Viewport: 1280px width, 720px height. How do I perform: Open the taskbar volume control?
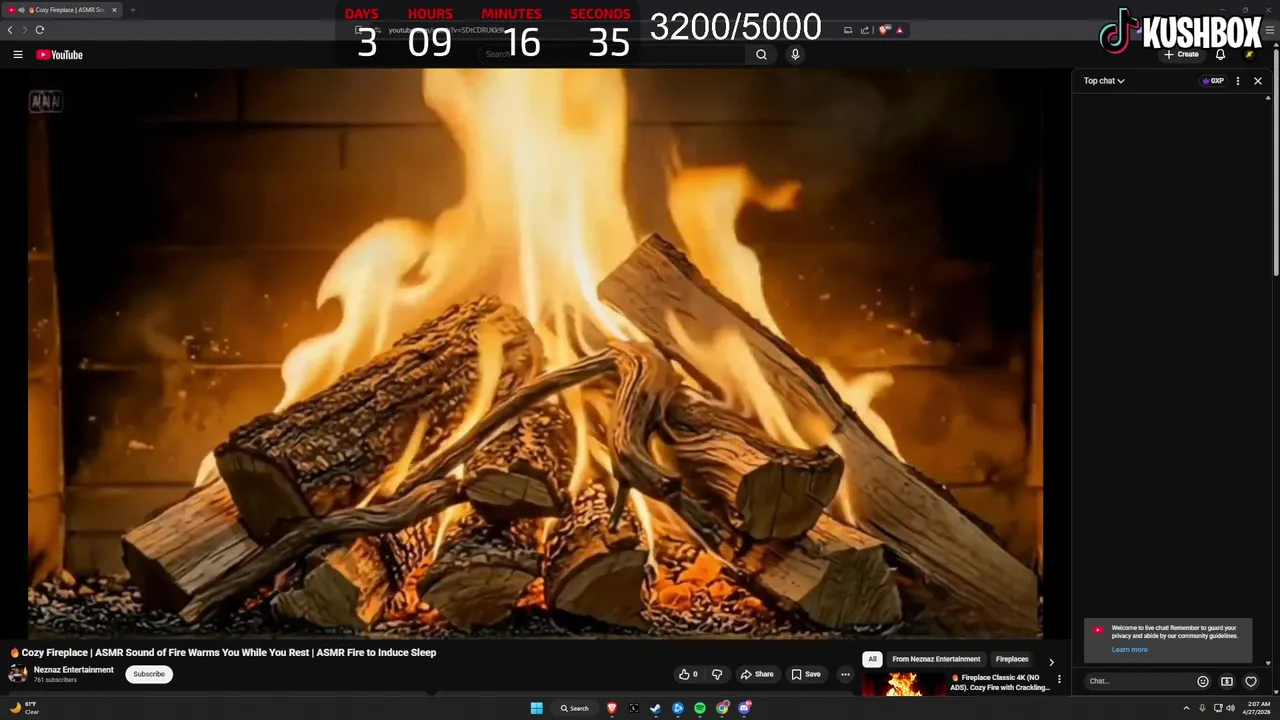point(1230,708)
